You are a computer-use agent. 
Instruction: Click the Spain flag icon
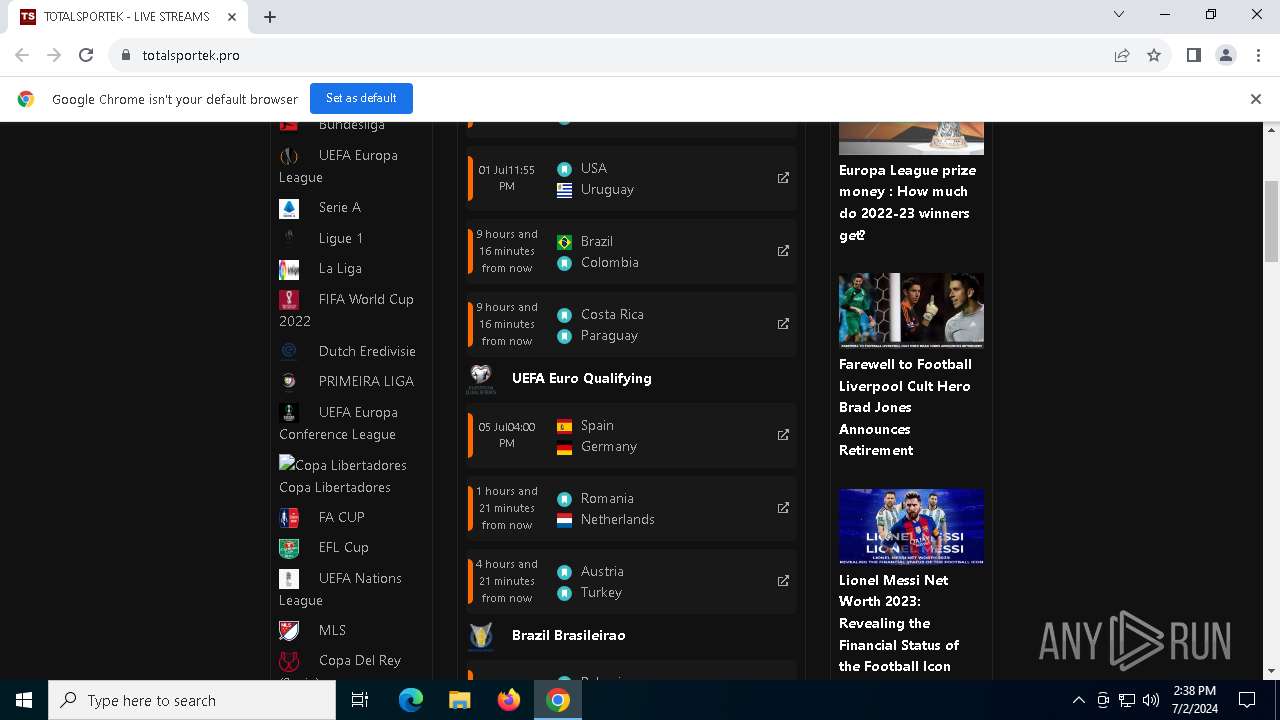click(564, 426)
